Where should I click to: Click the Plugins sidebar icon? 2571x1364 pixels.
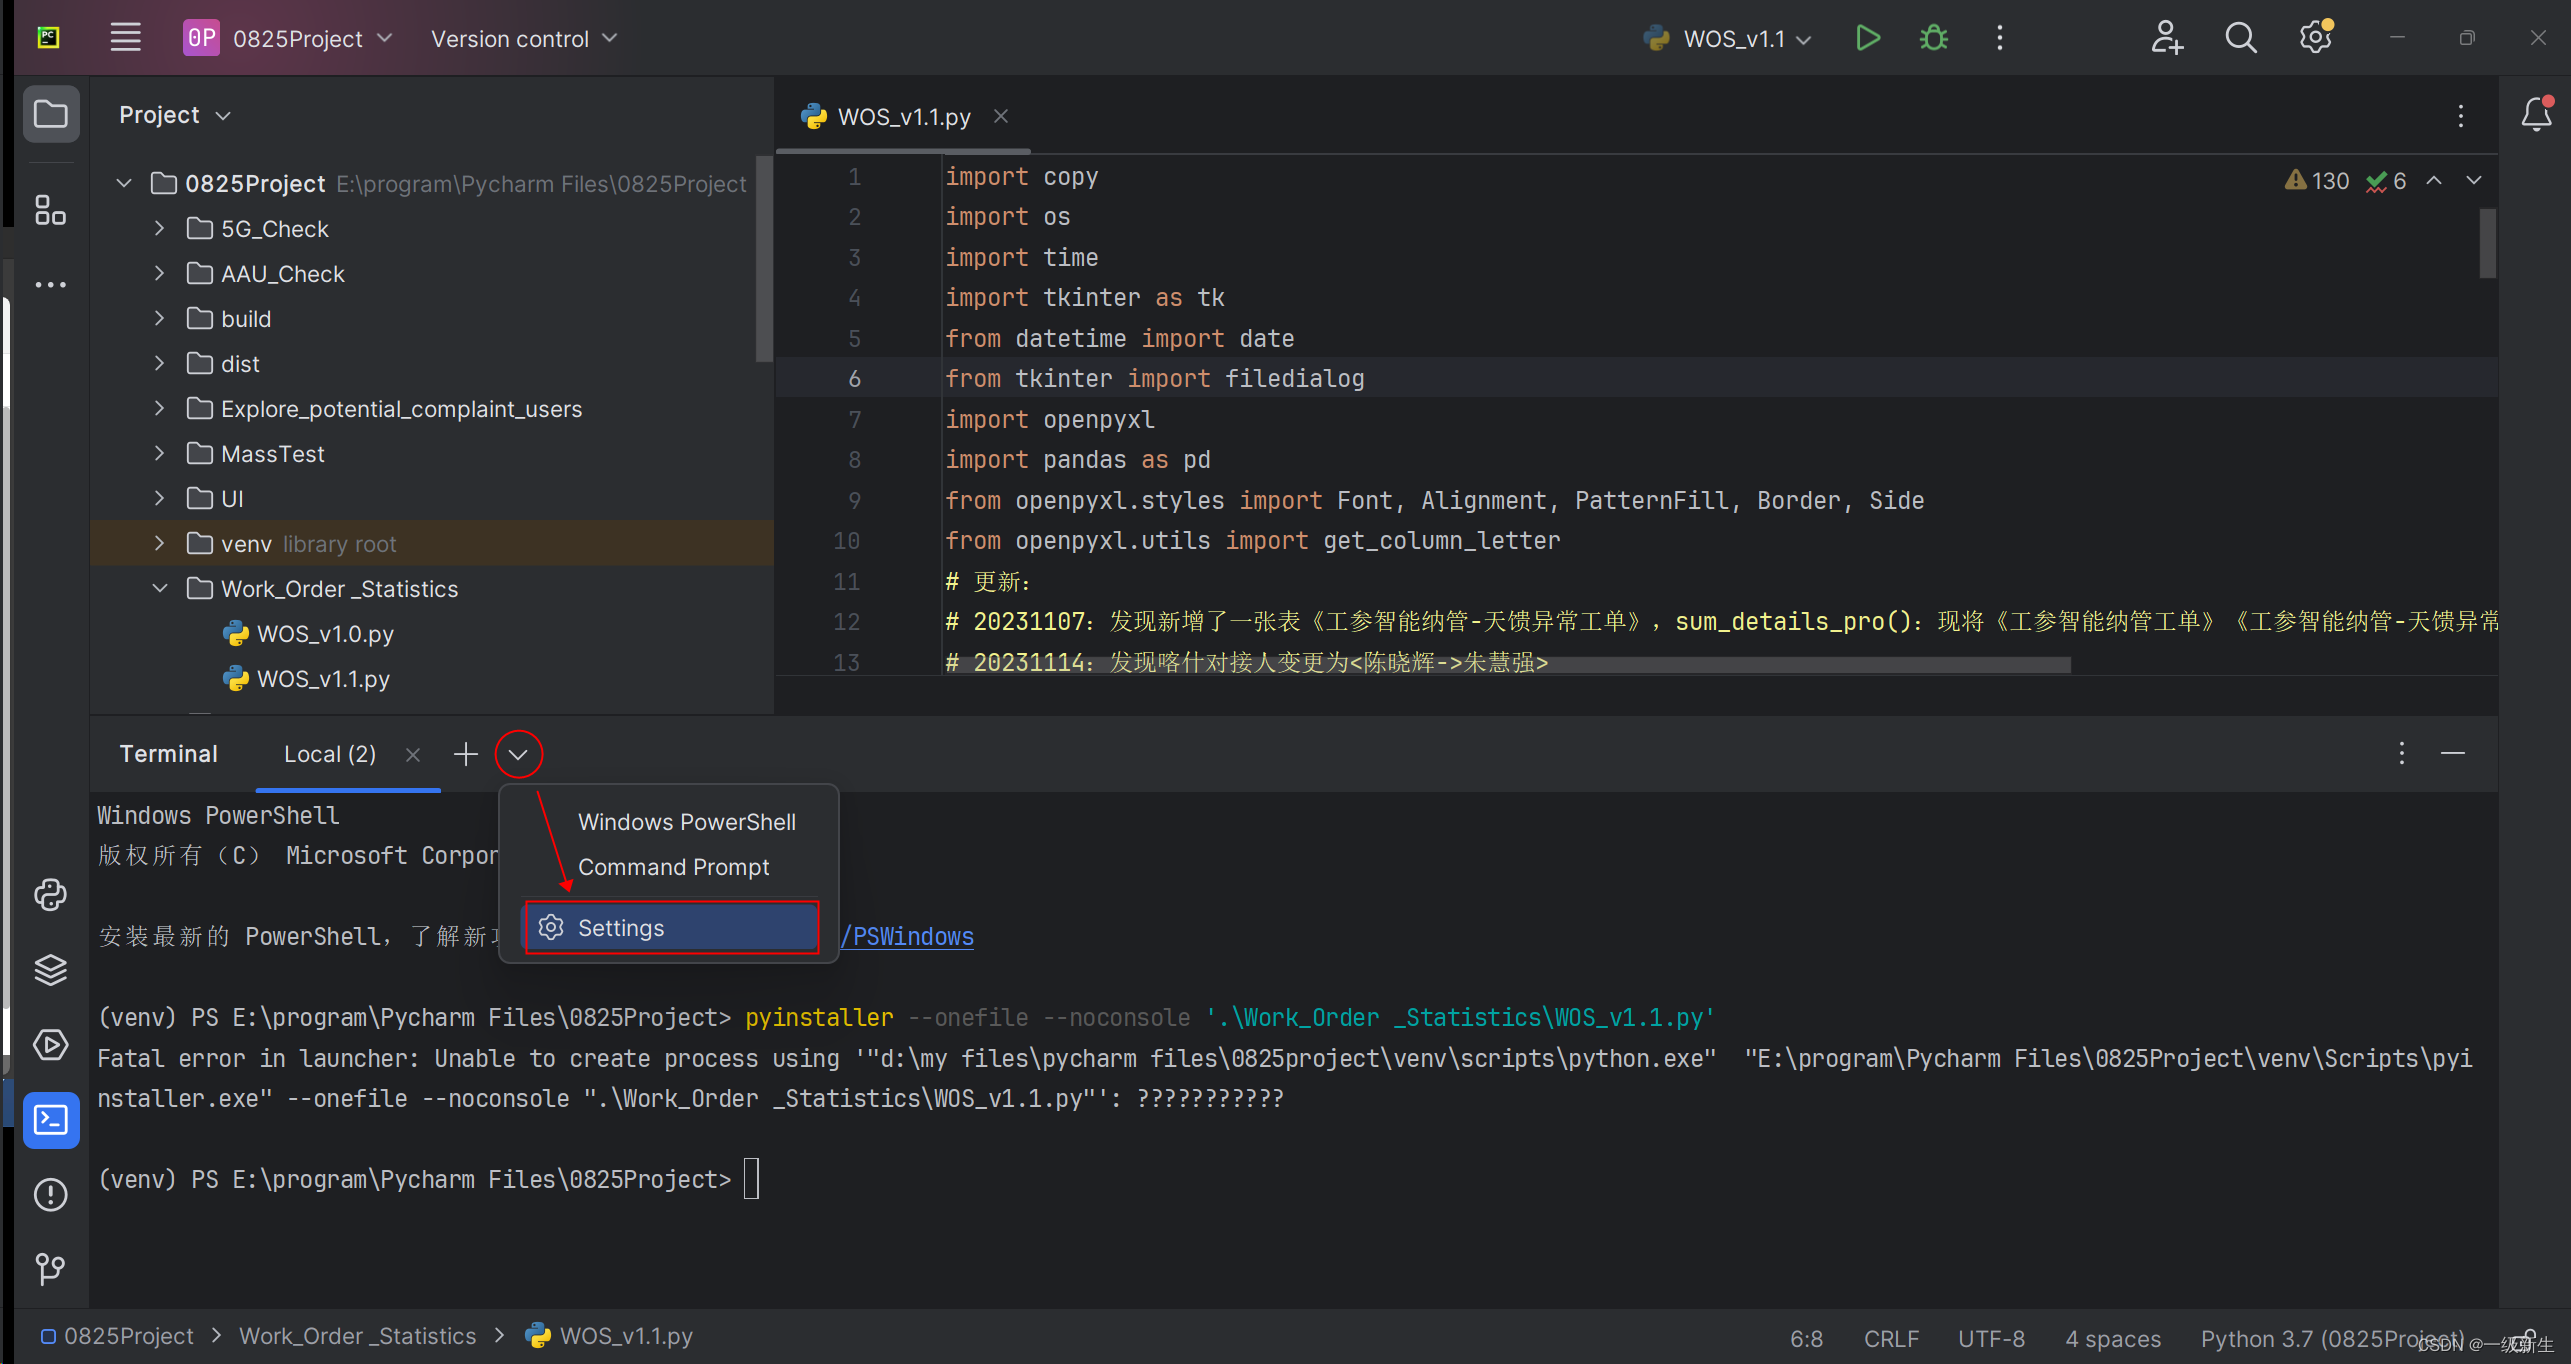[49, 213]
